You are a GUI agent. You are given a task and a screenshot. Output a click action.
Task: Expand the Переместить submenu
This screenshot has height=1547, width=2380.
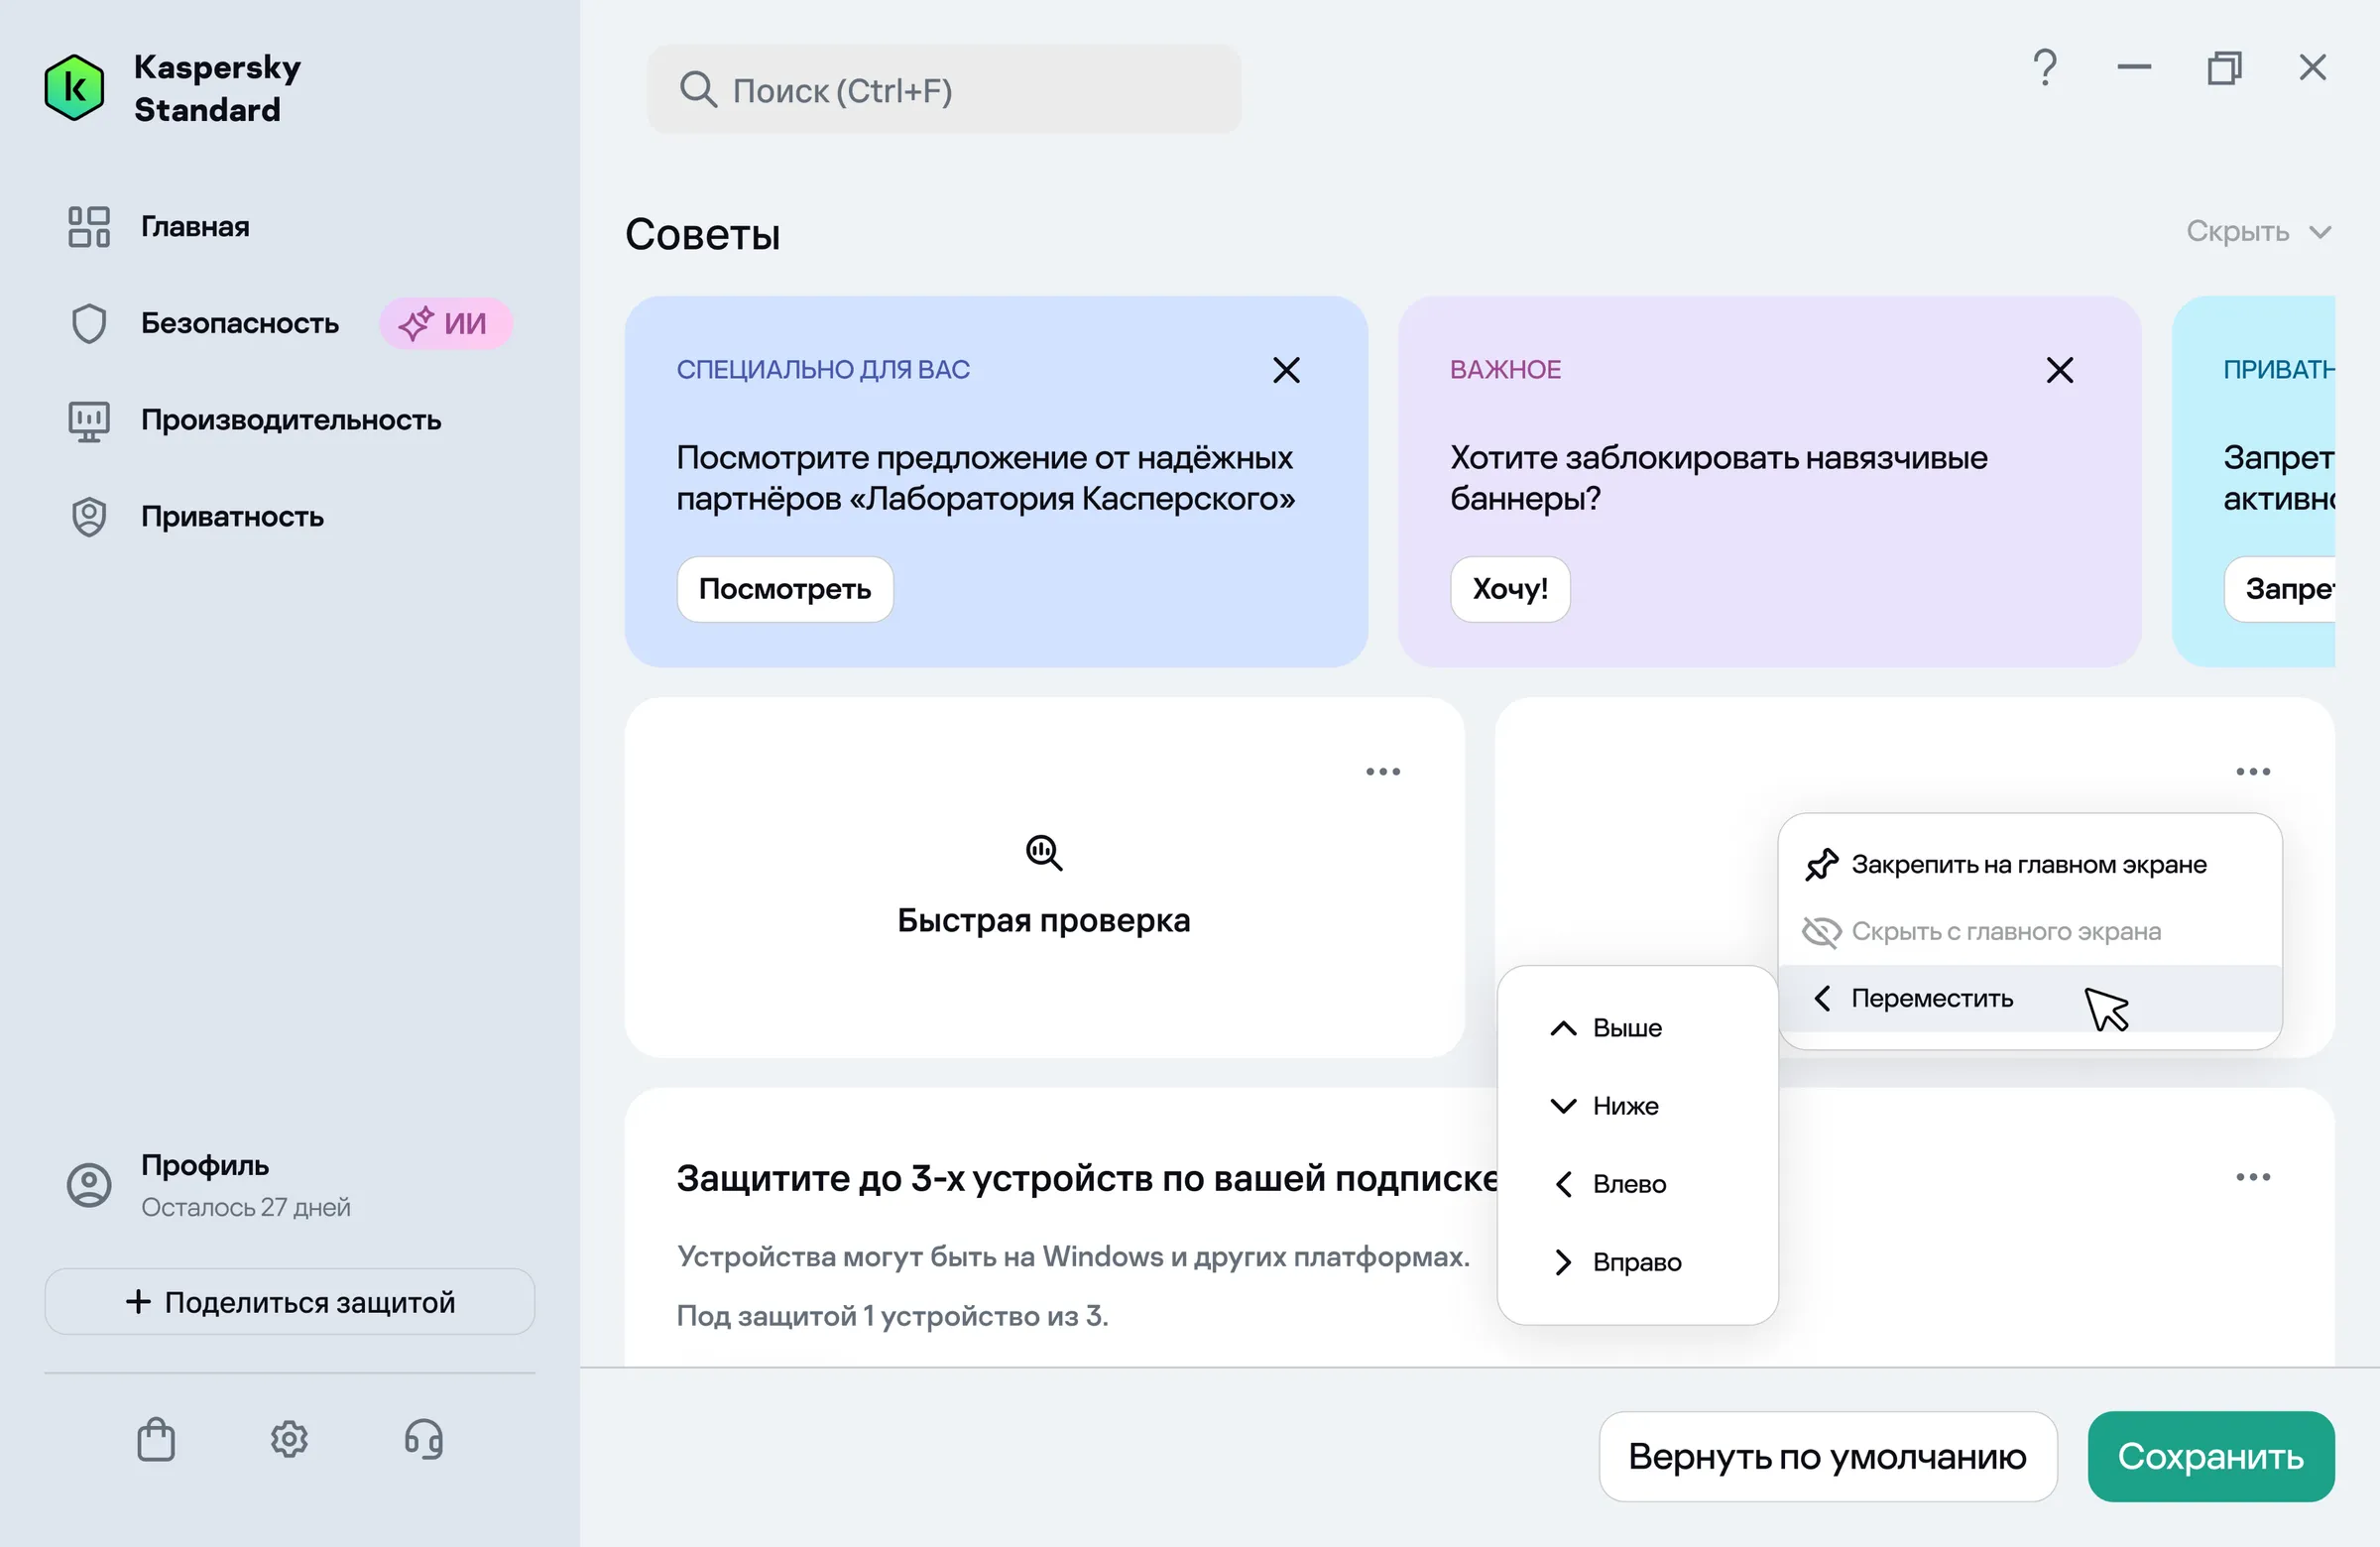tap(2029, 998)
